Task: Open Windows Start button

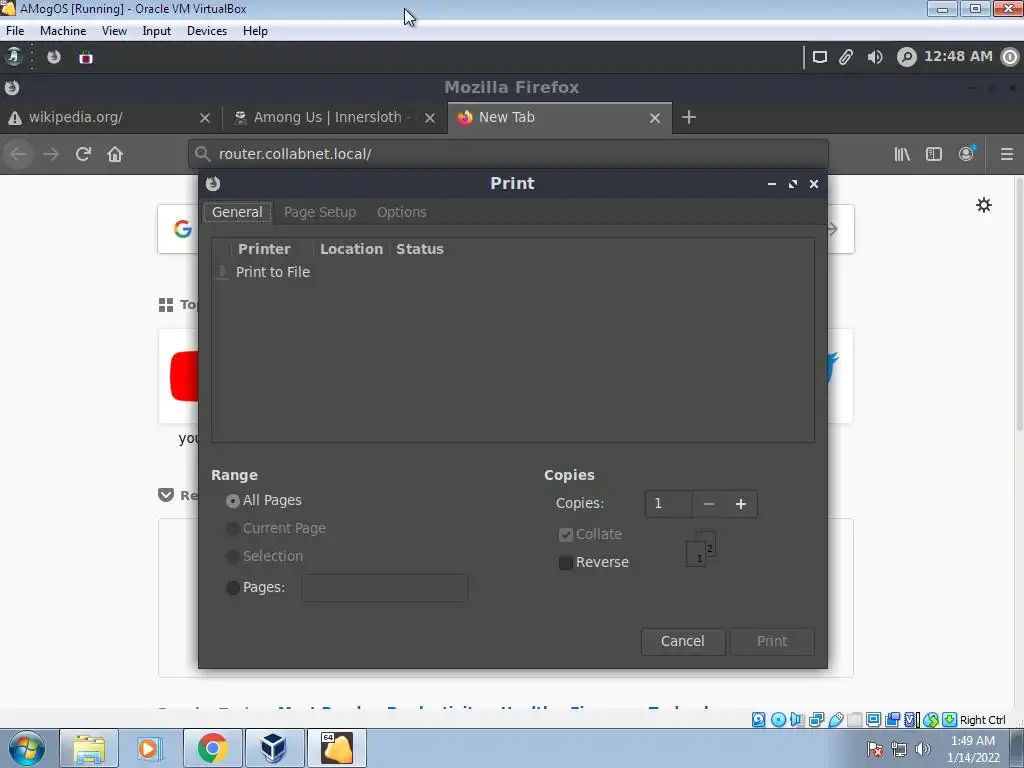Action: 27,748
